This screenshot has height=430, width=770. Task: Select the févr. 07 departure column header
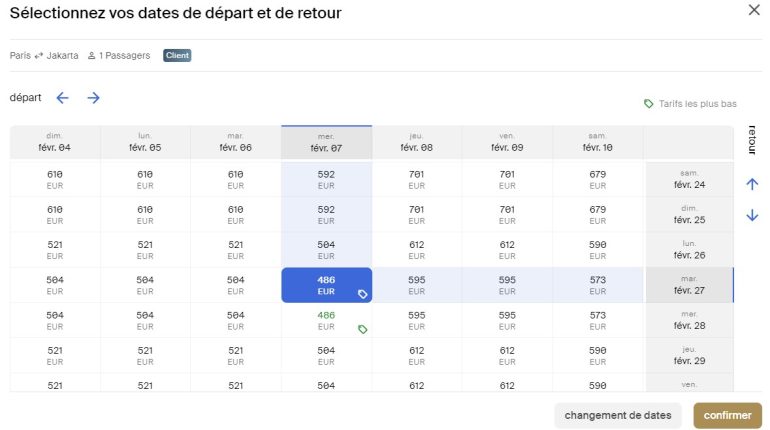pos(326,142)
